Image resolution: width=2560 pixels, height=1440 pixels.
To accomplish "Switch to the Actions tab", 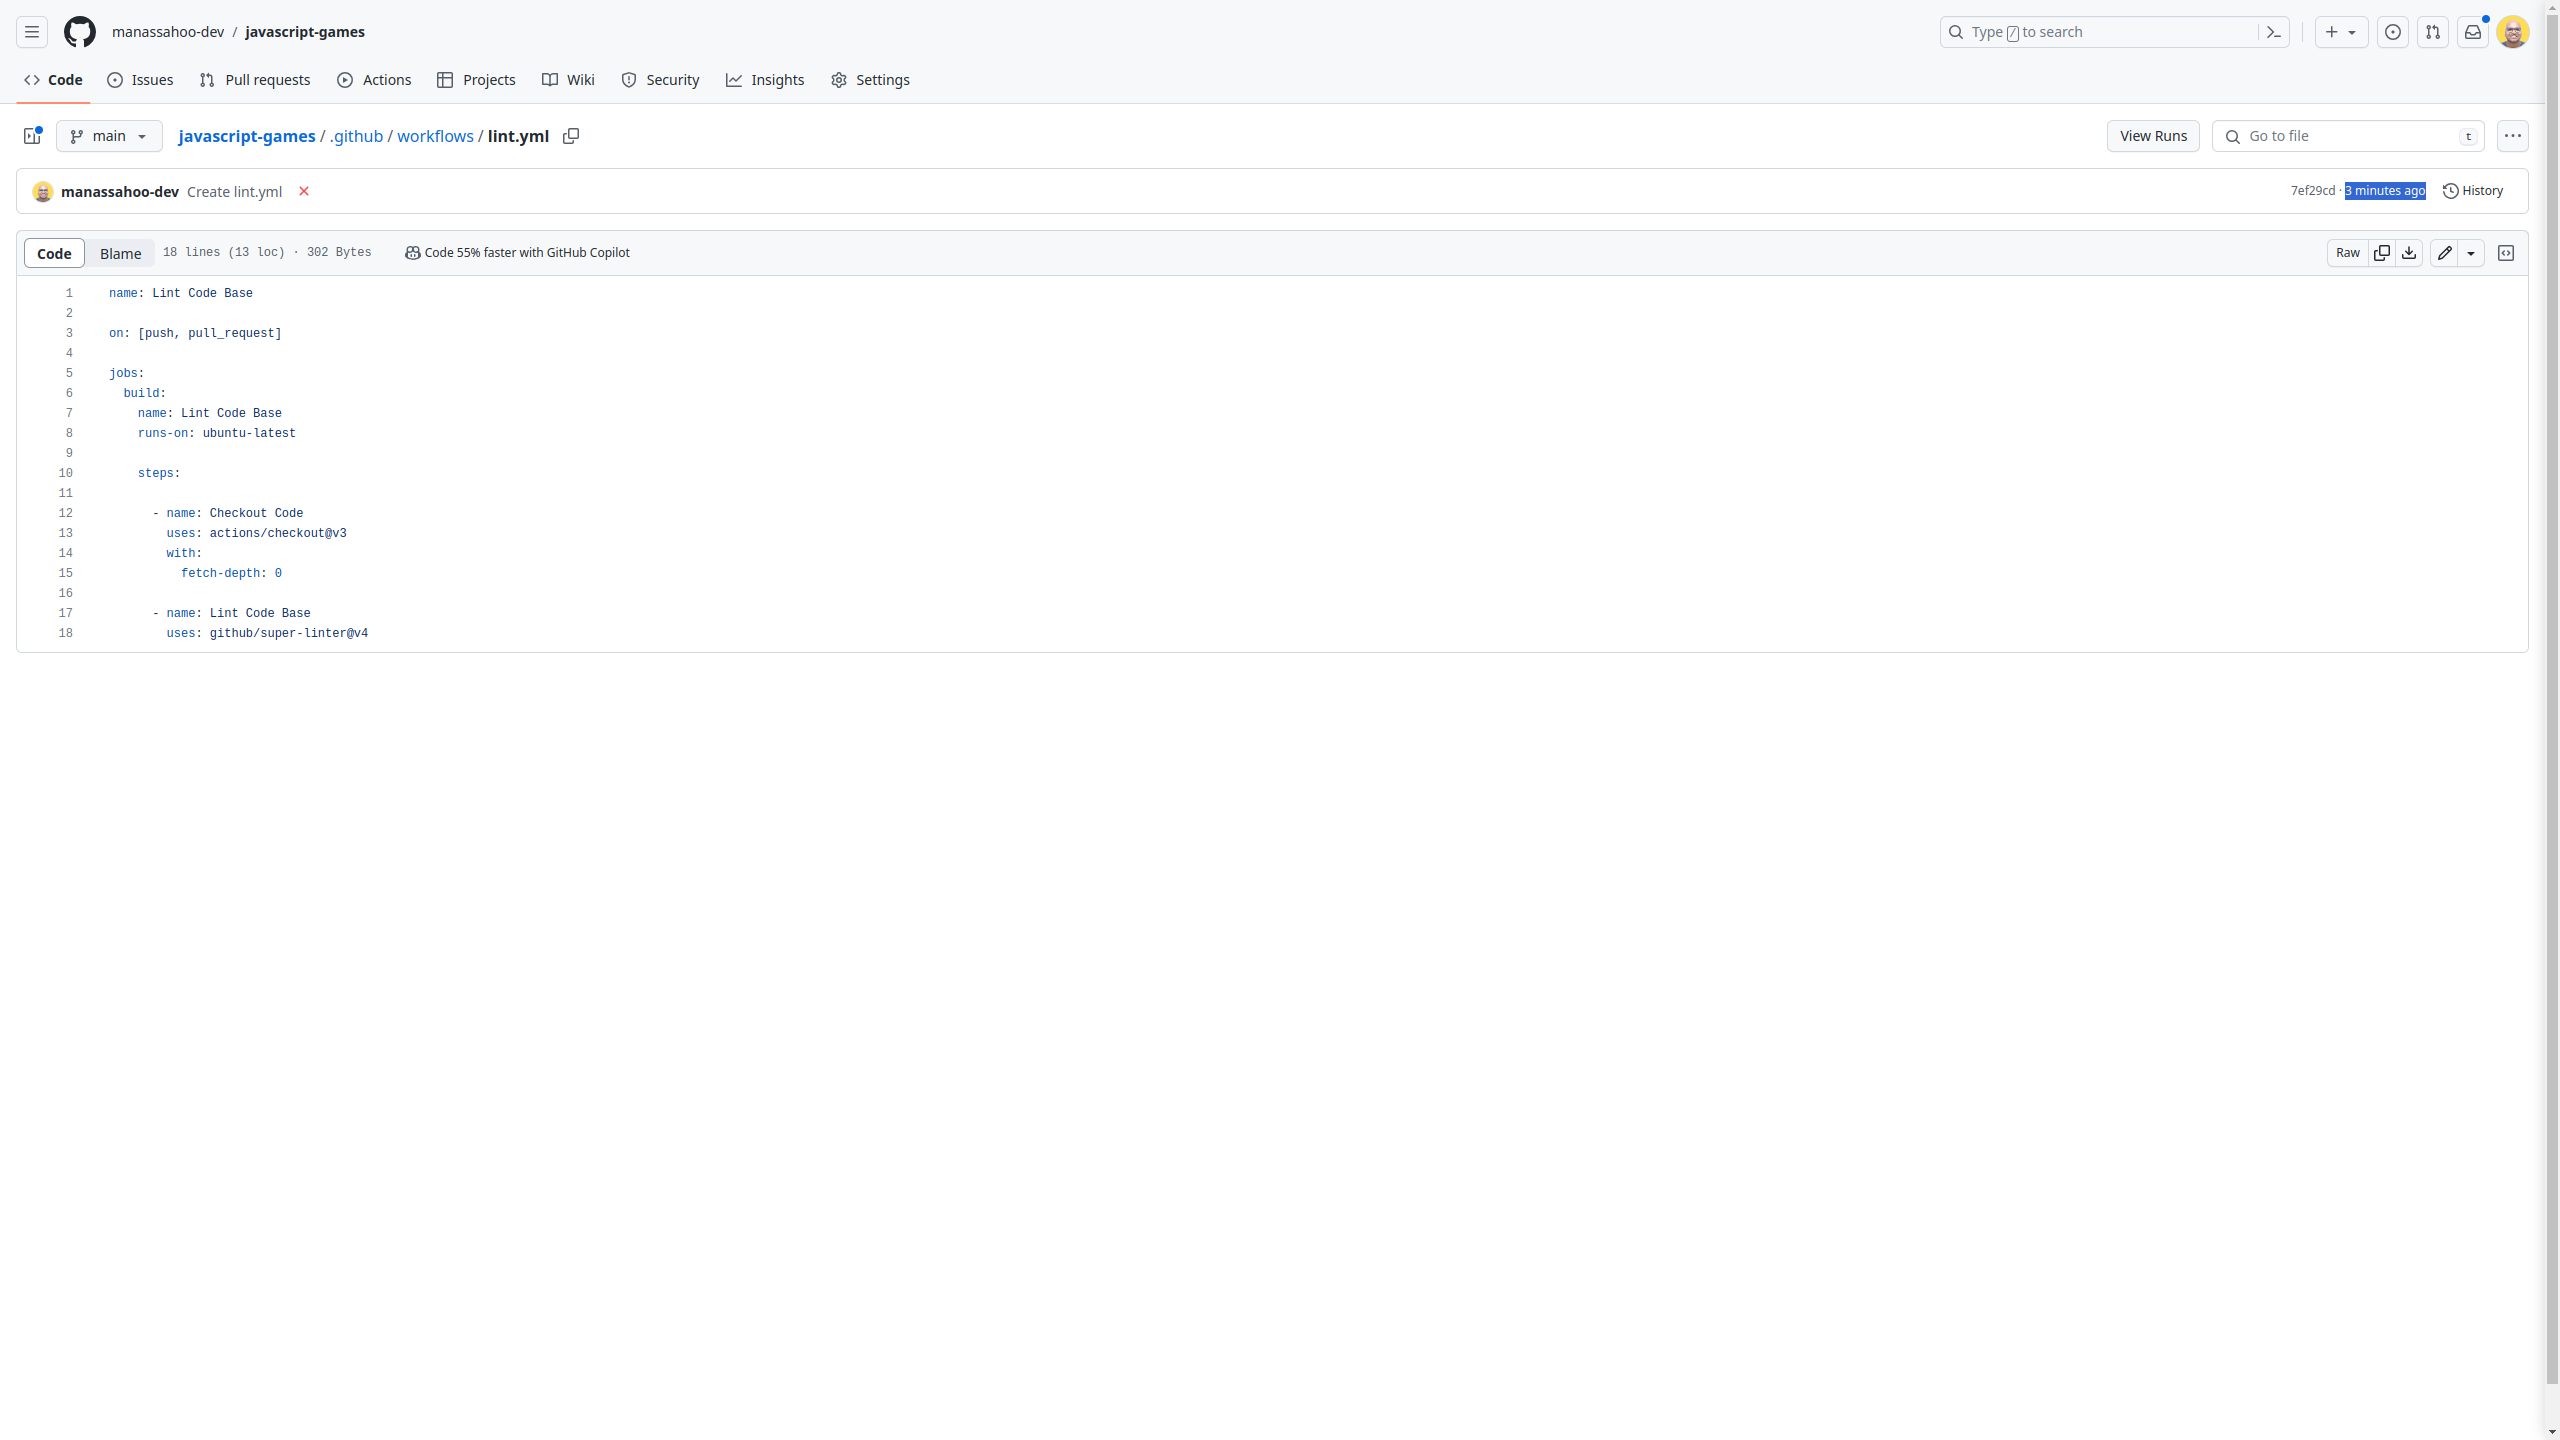I will 374,79.
